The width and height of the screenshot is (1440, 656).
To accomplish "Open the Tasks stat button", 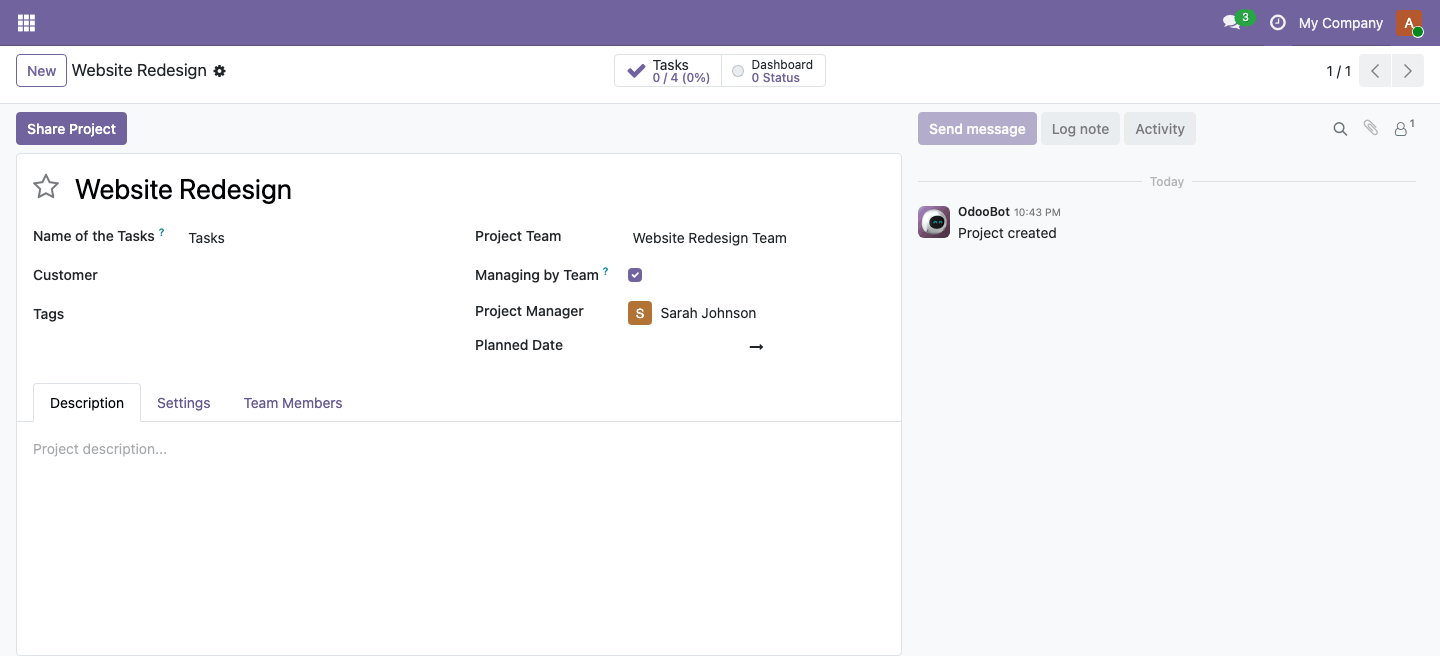I will click(x=668, y=71).
